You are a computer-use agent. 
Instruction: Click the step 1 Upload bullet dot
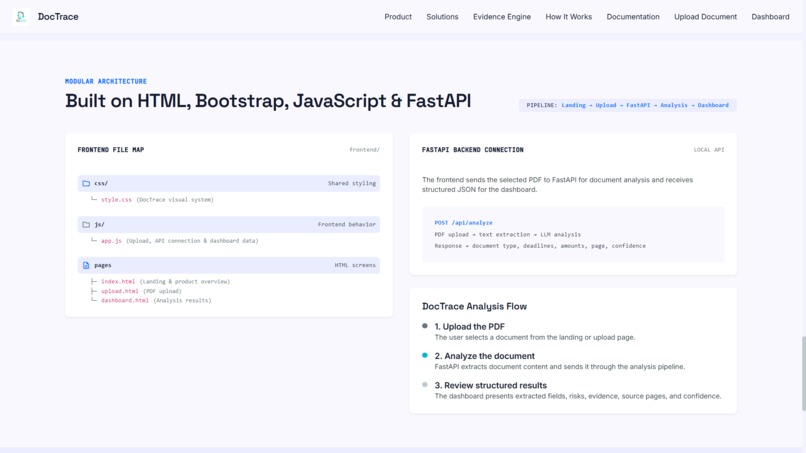click(x=425, y=326)
